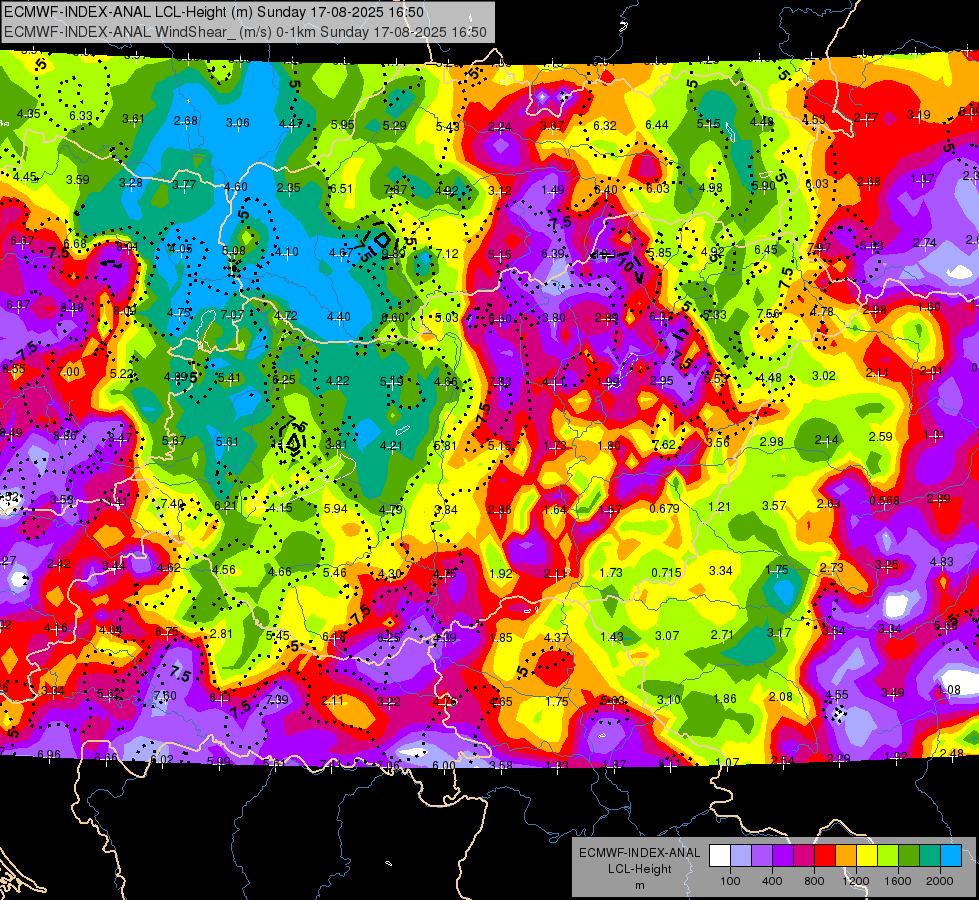Click the grid value 2.71

click(x=722, y=635)
